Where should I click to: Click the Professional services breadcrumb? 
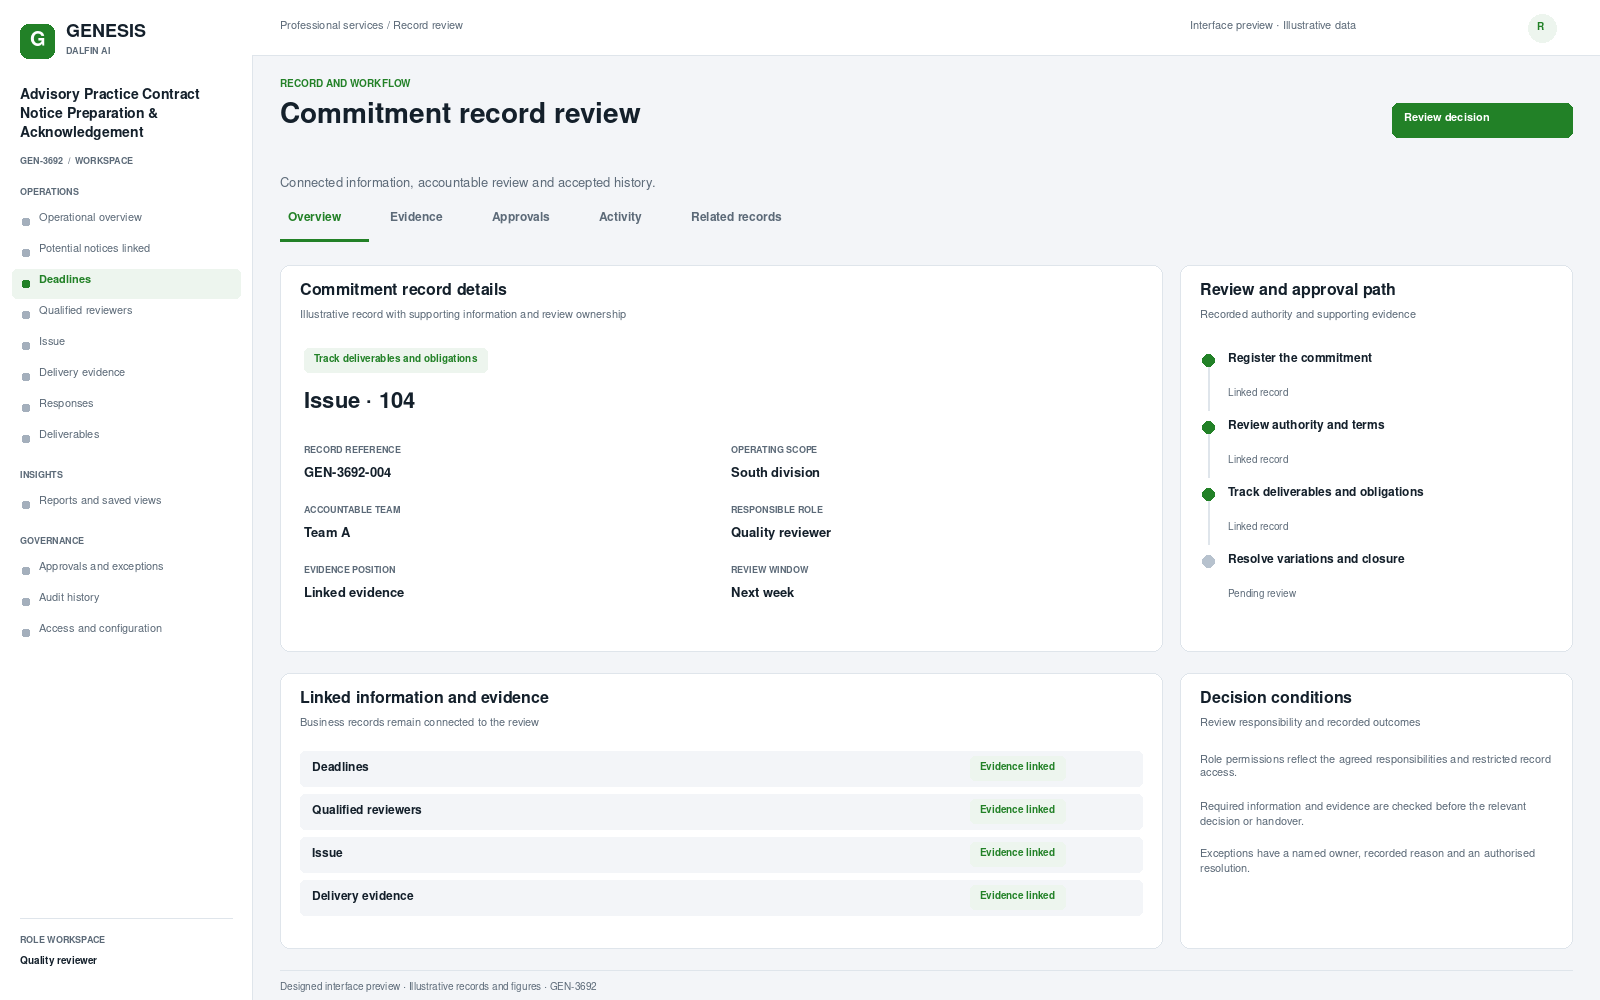[x=331, y=26]
